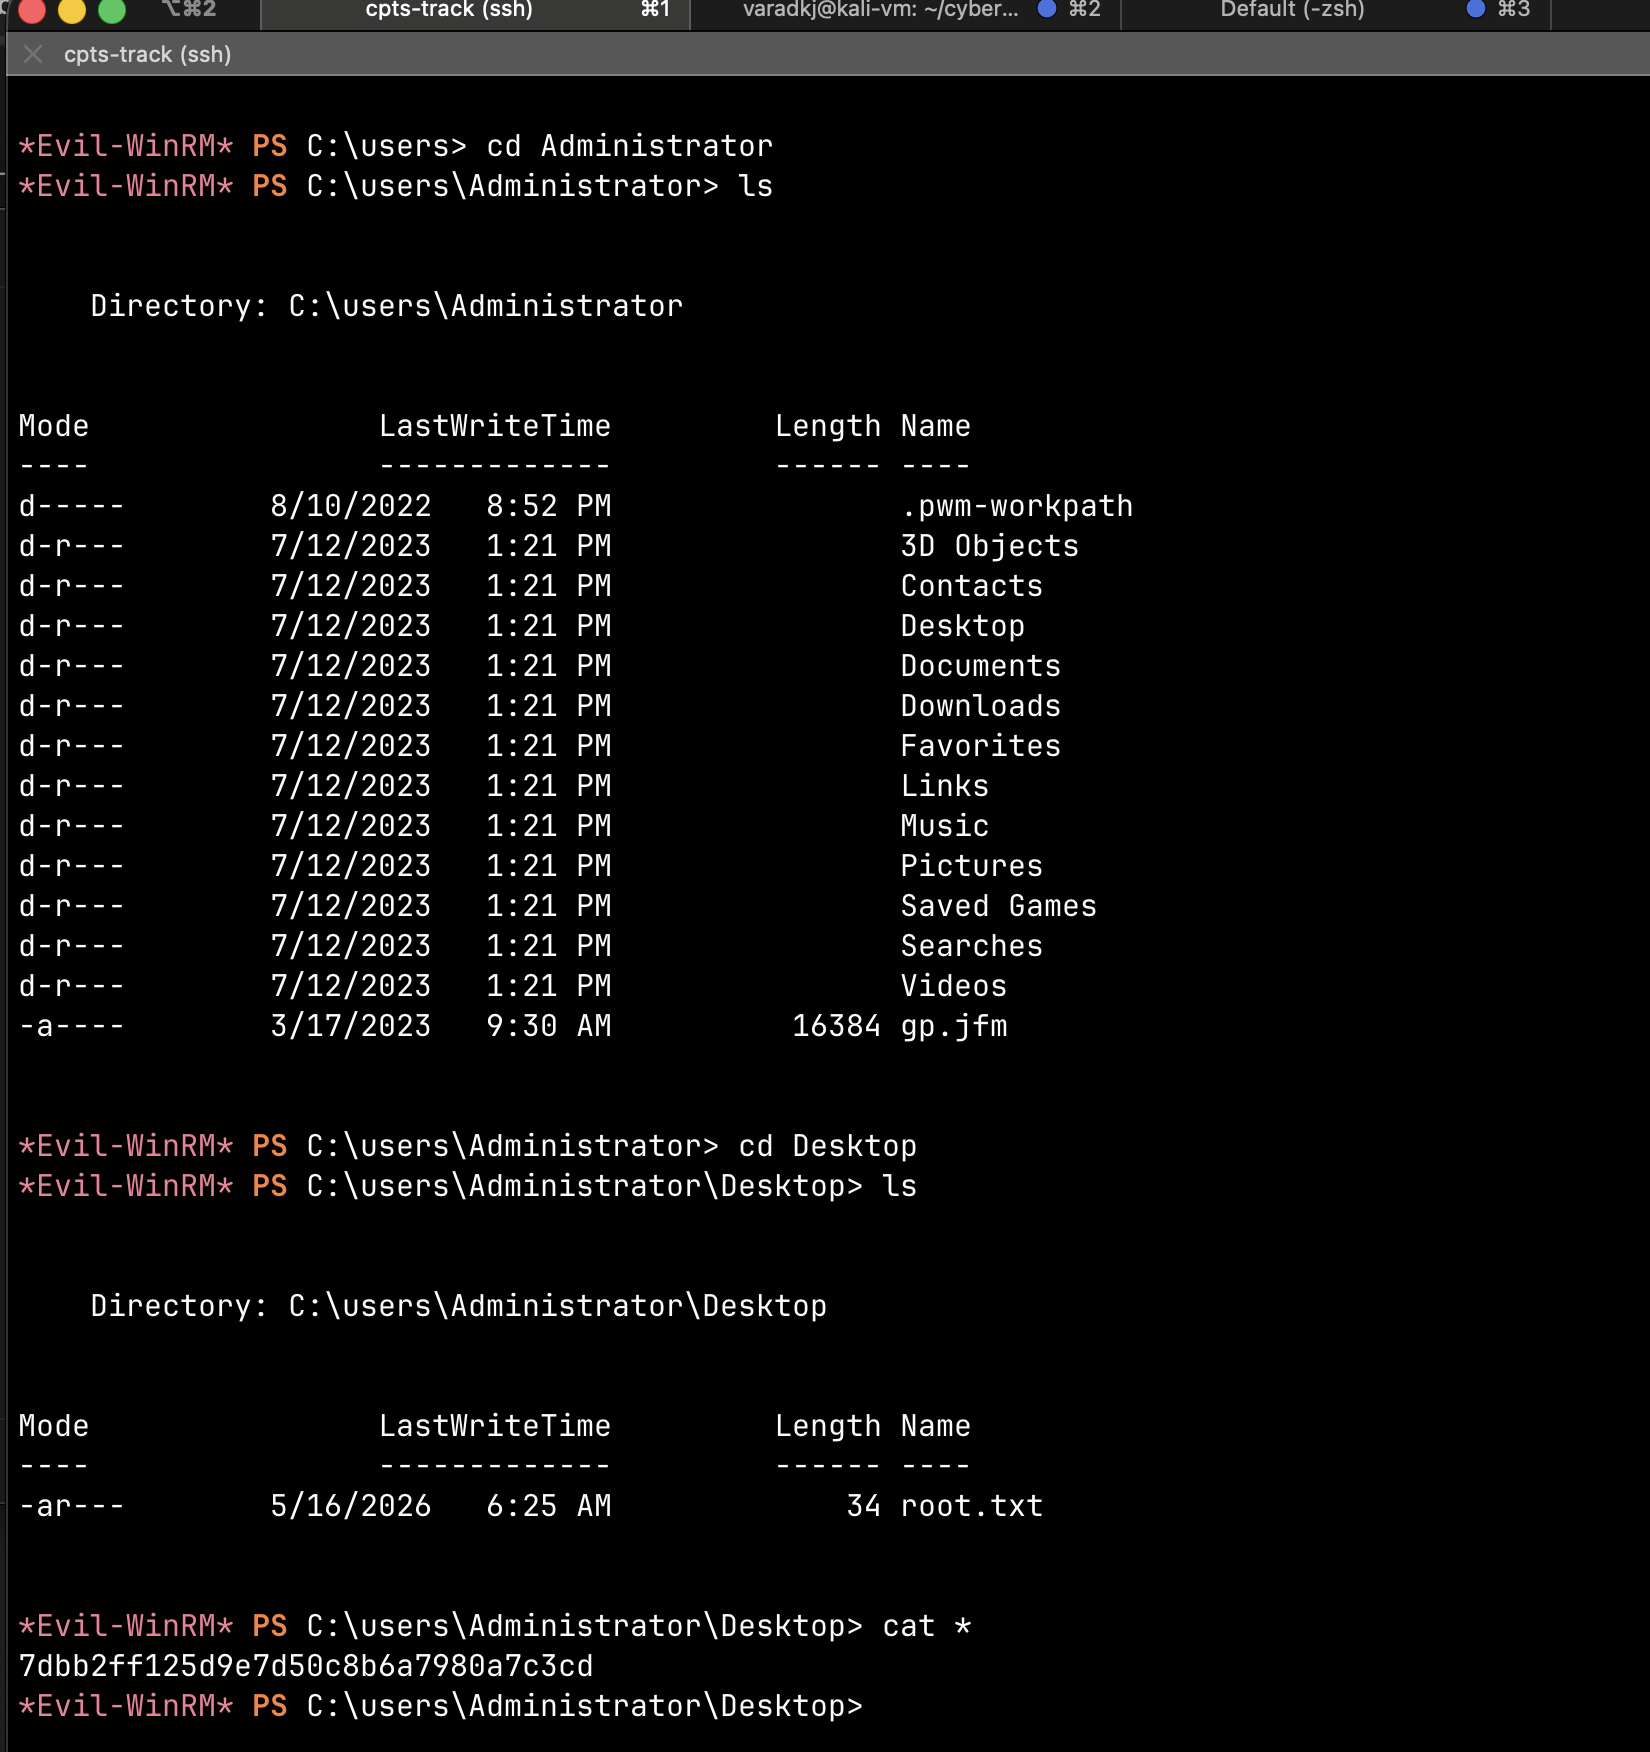Click the cat * command text
The width and height of the screenshot is (1650, 1752).
point(927,1626)
